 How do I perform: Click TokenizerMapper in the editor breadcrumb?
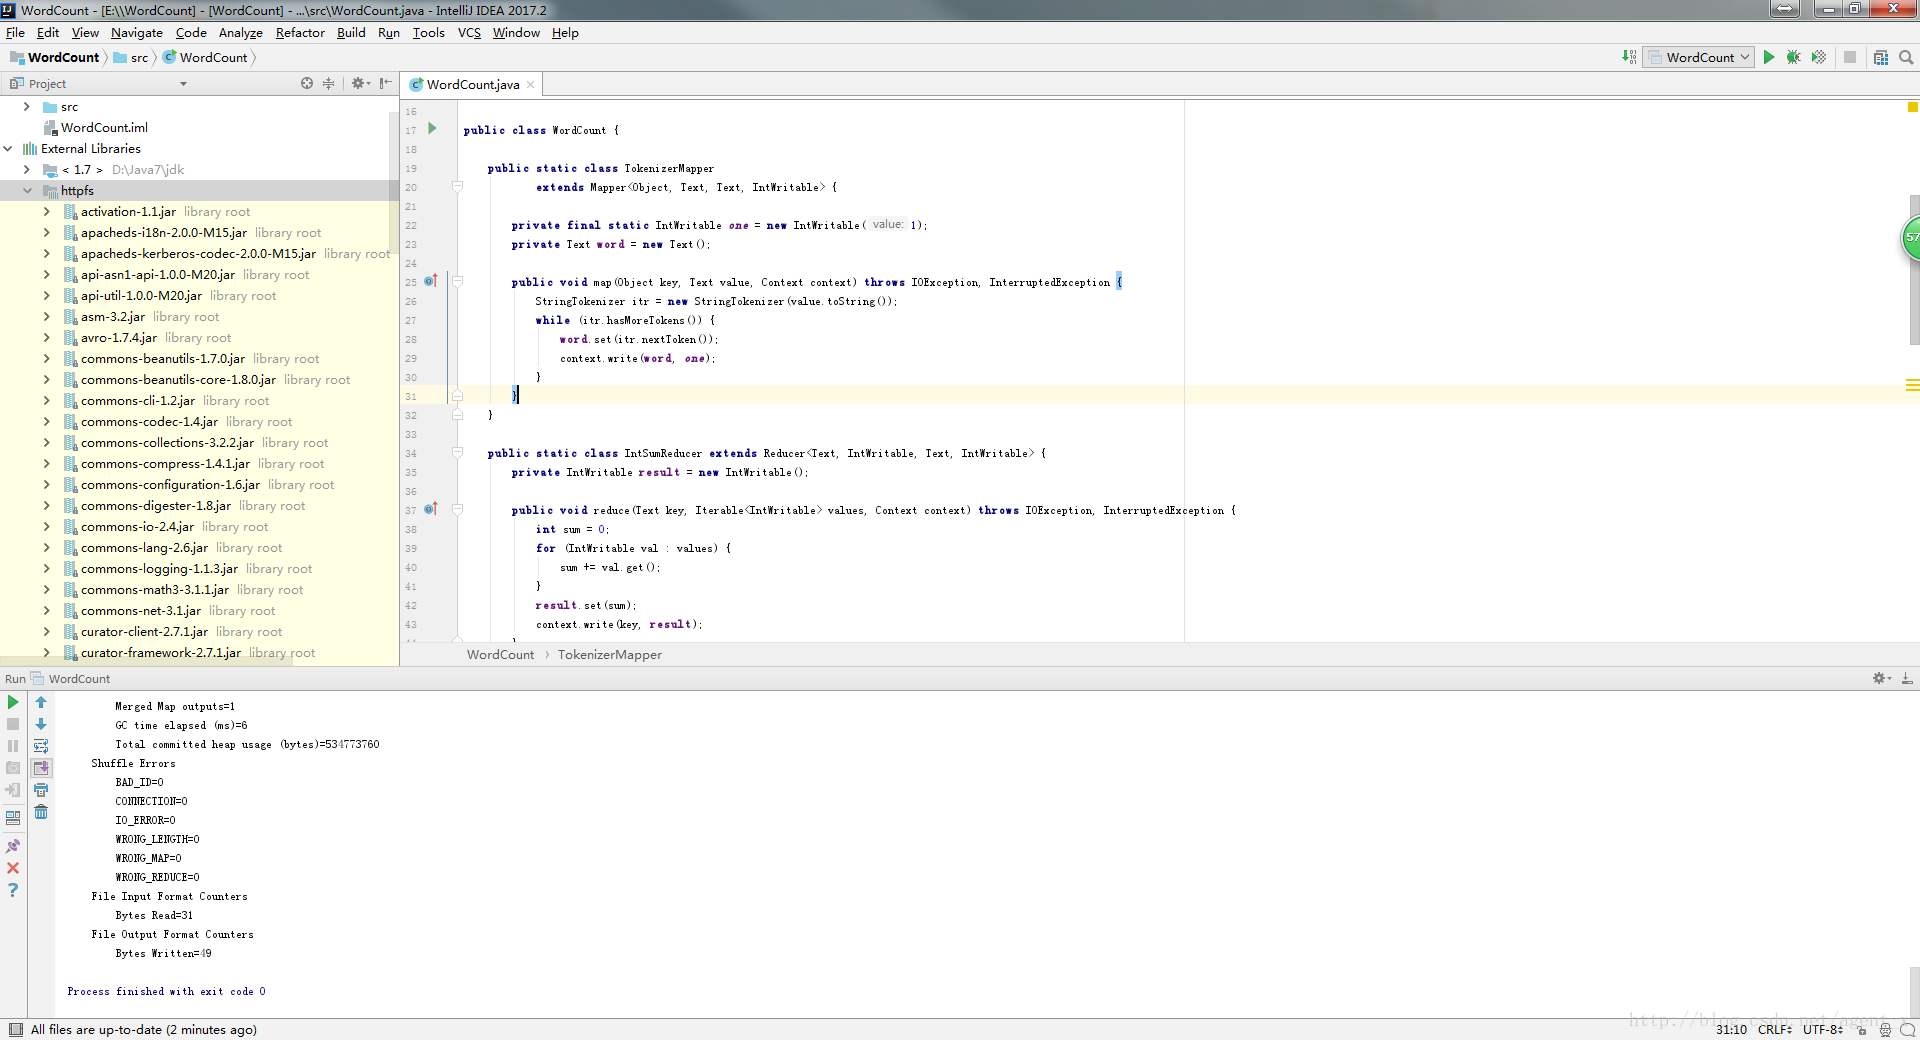tap(609, 654)
